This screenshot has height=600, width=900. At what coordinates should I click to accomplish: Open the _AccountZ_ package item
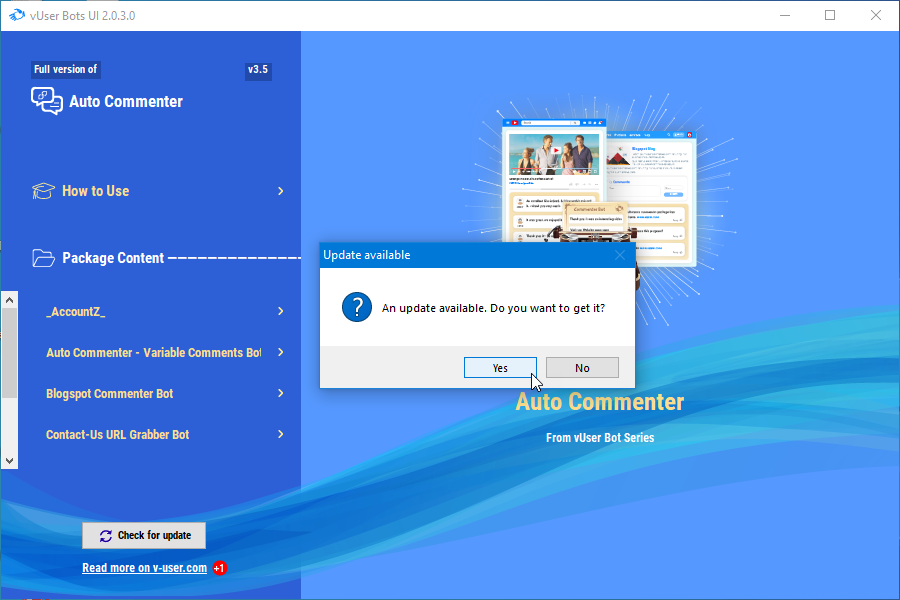(x=75, y=312)
